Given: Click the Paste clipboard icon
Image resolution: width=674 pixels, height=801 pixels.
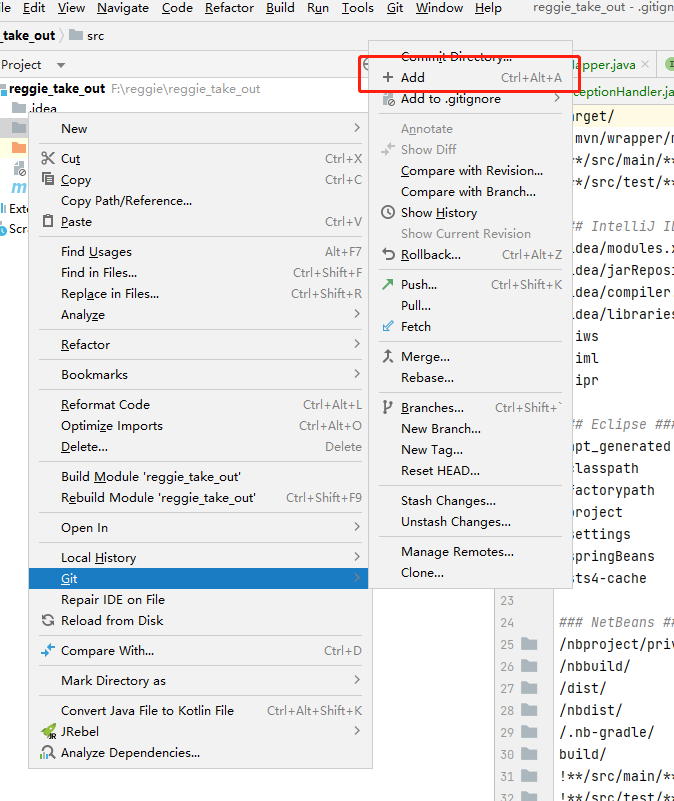Looking at the screenshot, I should click(48, 221).
